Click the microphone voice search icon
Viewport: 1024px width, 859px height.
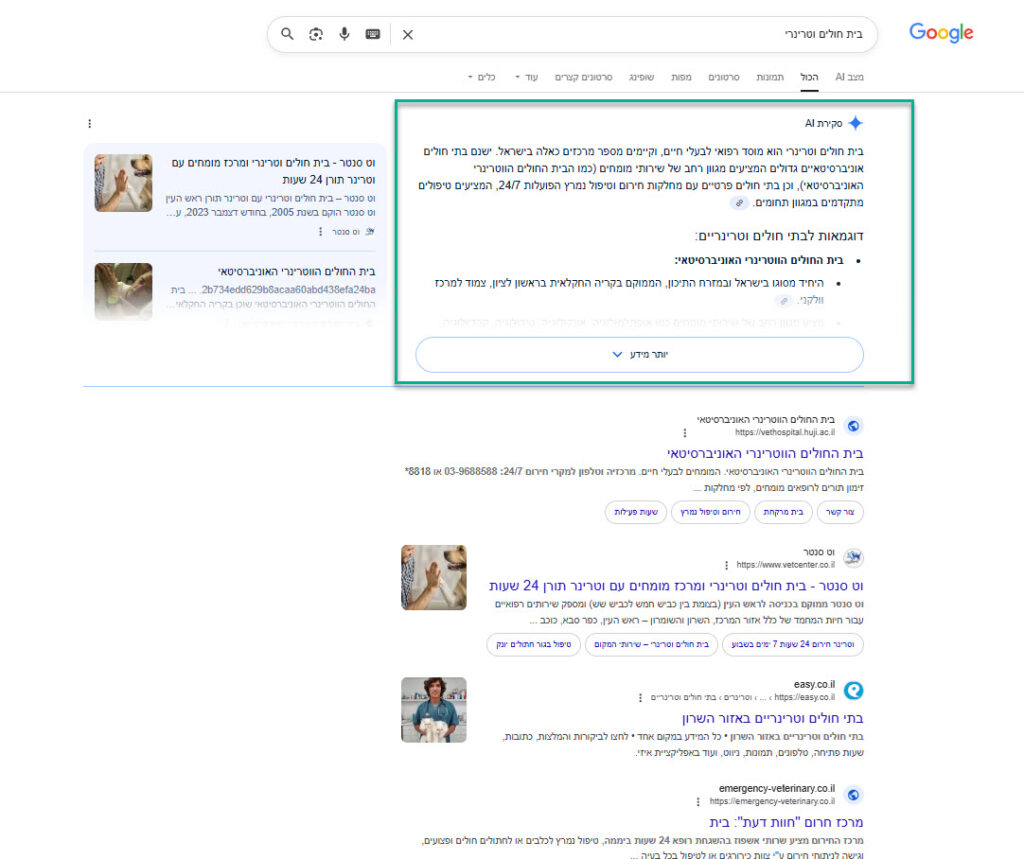tap(344, 33)
